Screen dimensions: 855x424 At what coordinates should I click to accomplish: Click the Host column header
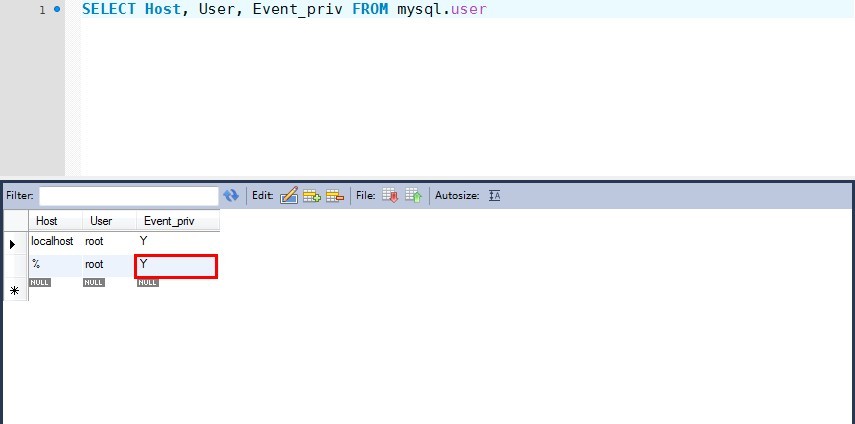[x=55, y=221]
